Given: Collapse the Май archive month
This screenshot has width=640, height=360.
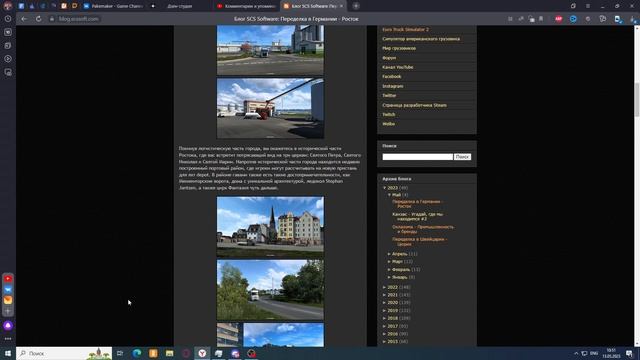Looking at the screenshot, I should [389, 195].
